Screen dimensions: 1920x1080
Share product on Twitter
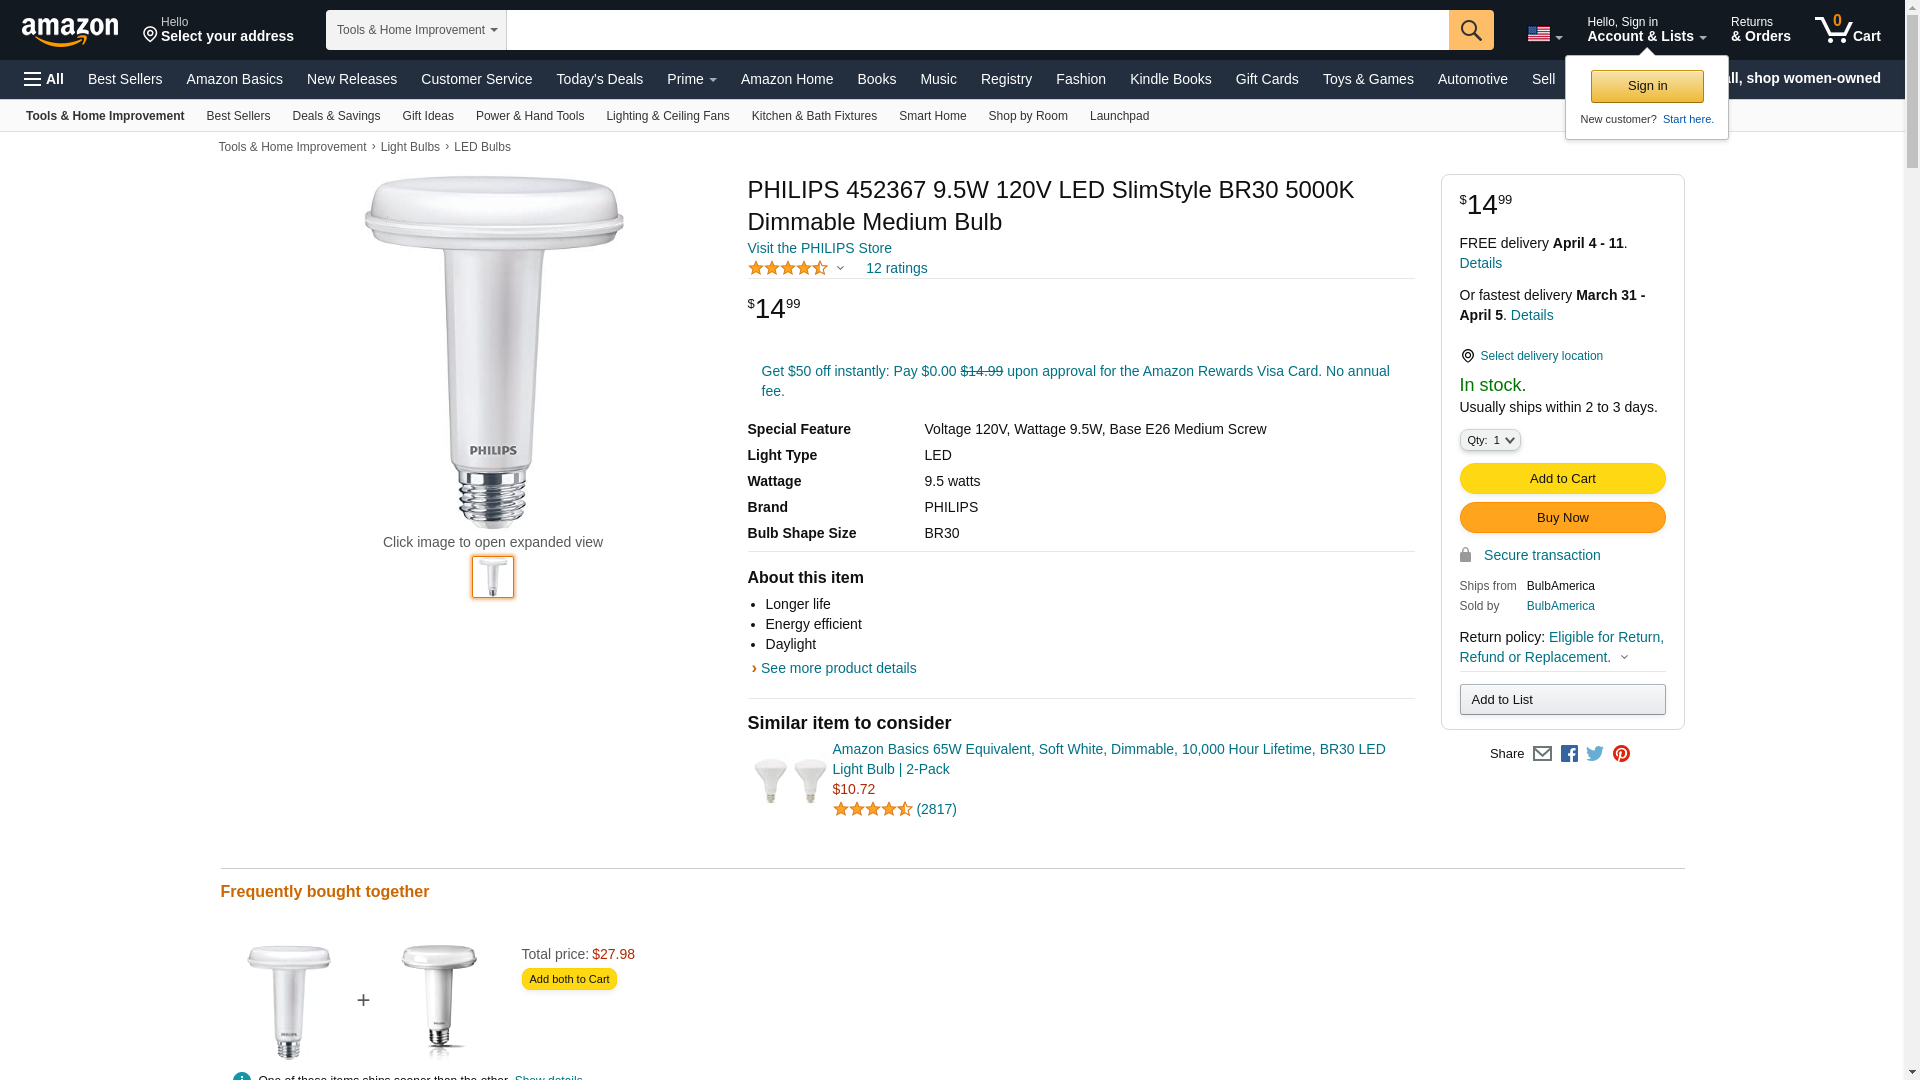1595,754
